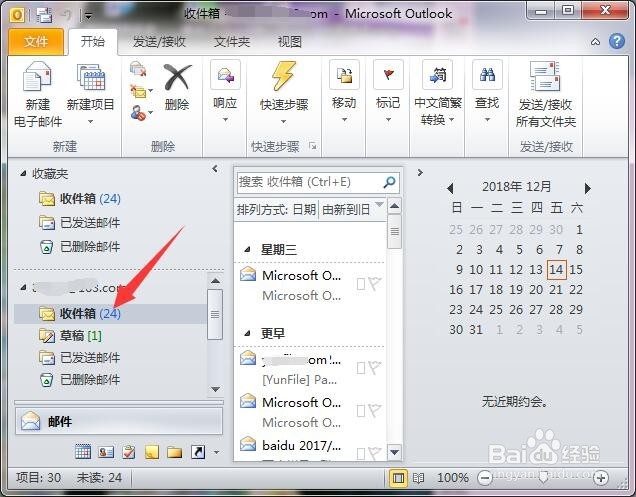Open the 响应 dropdown arrow

pyautogui.click(x=226, y=120)
